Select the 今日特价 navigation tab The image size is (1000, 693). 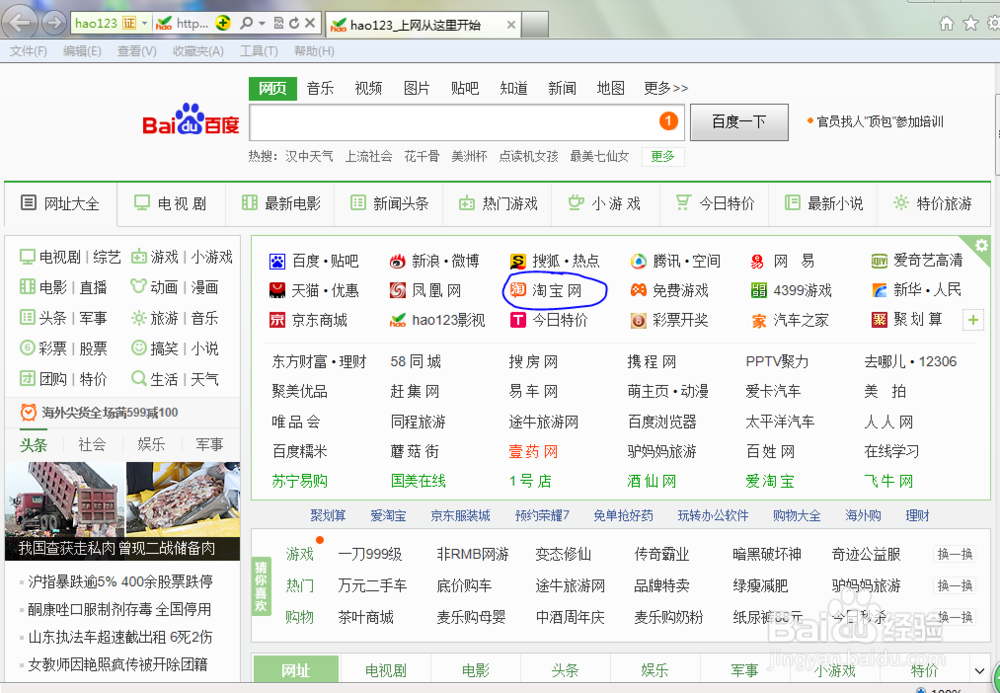(x=715, y=203)
